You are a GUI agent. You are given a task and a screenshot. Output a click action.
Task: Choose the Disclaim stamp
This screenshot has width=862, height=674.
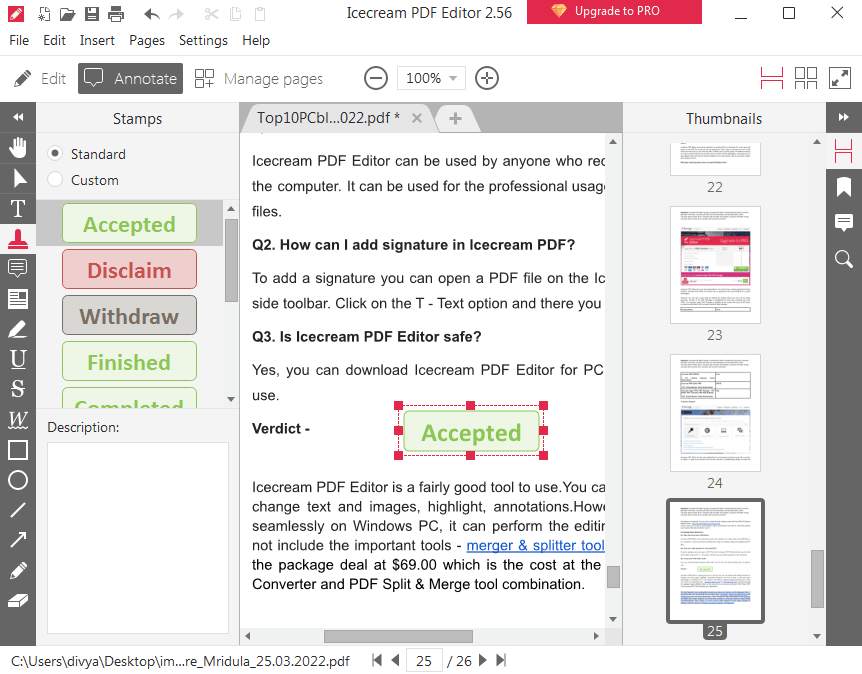[x=129, y=269]
